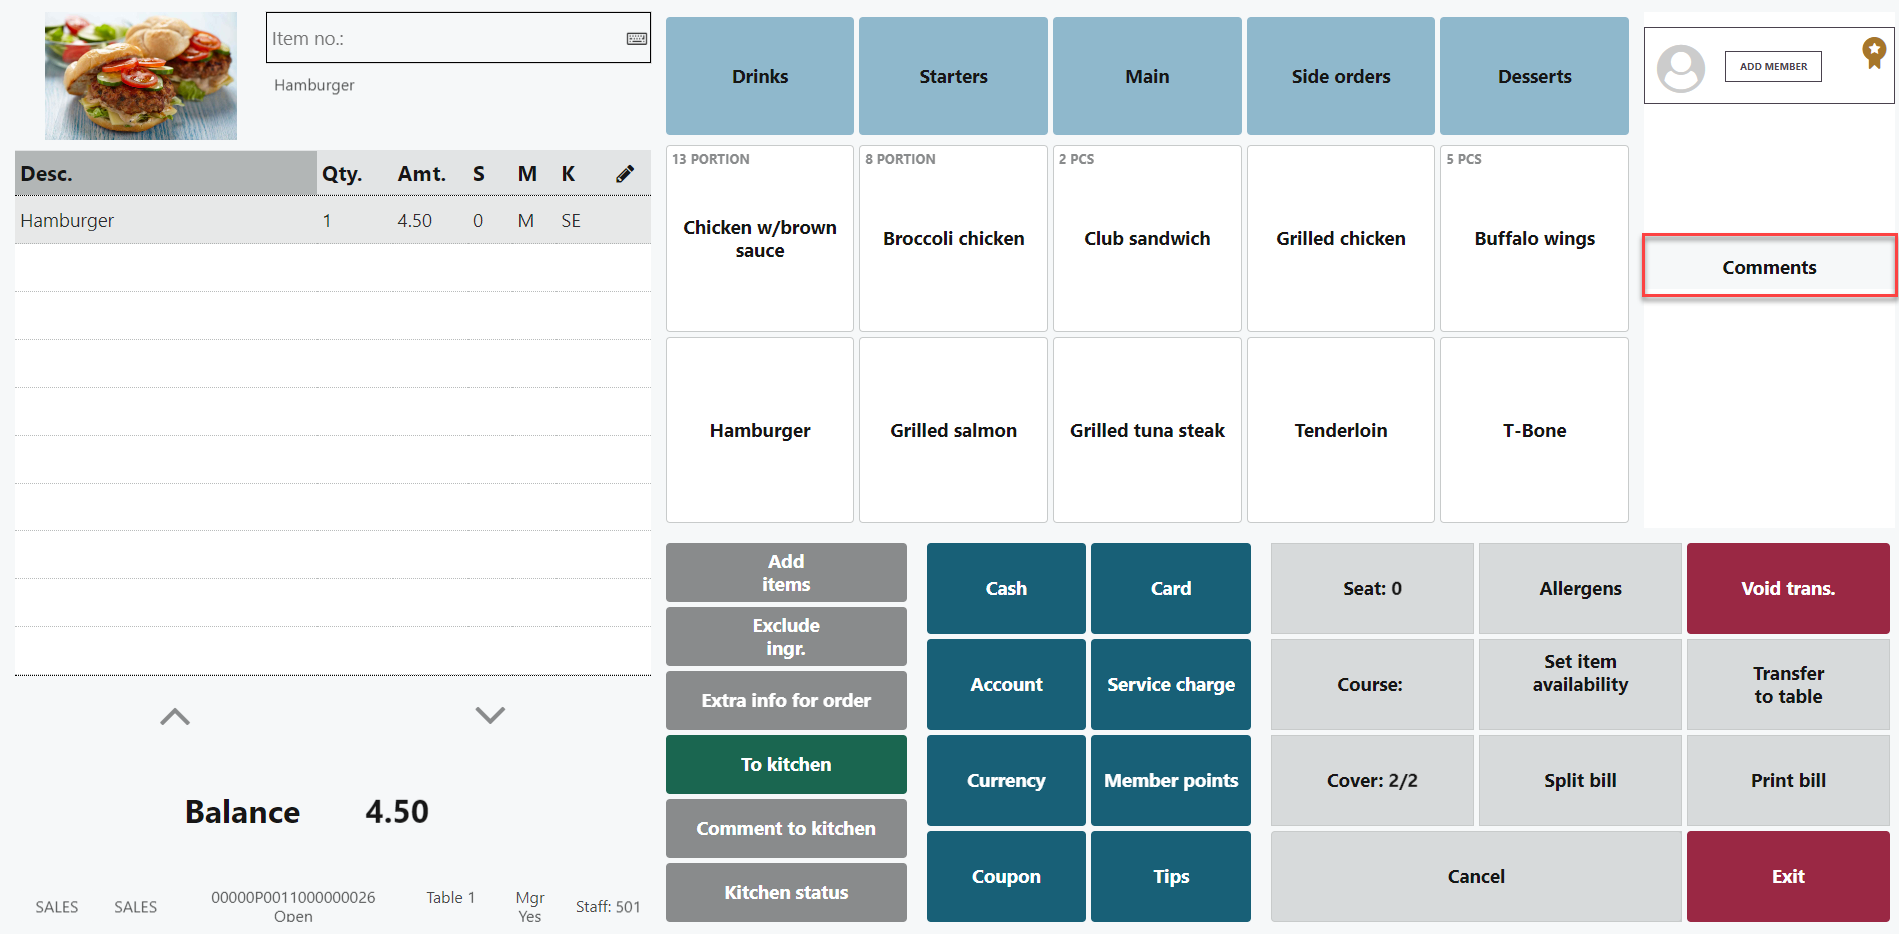
Task: Click the hamburger product image
Action: pyautogui.click(x=141, y=76)
